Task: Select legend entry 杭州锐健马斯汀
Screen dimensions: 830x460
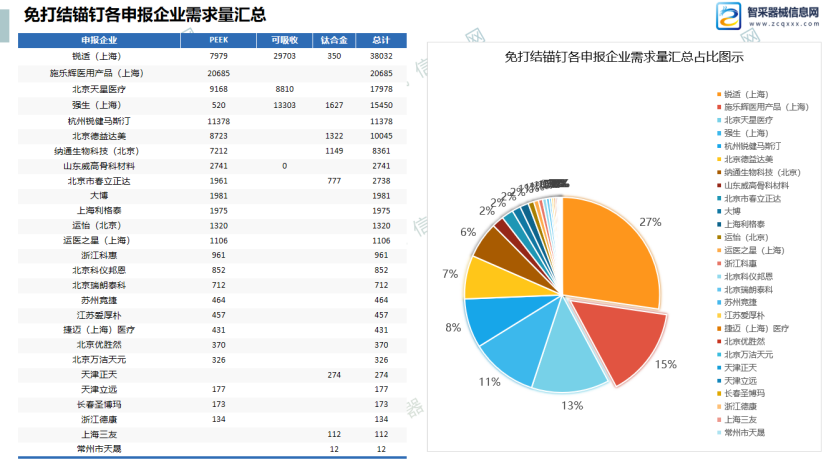Action: coord(752,146)
